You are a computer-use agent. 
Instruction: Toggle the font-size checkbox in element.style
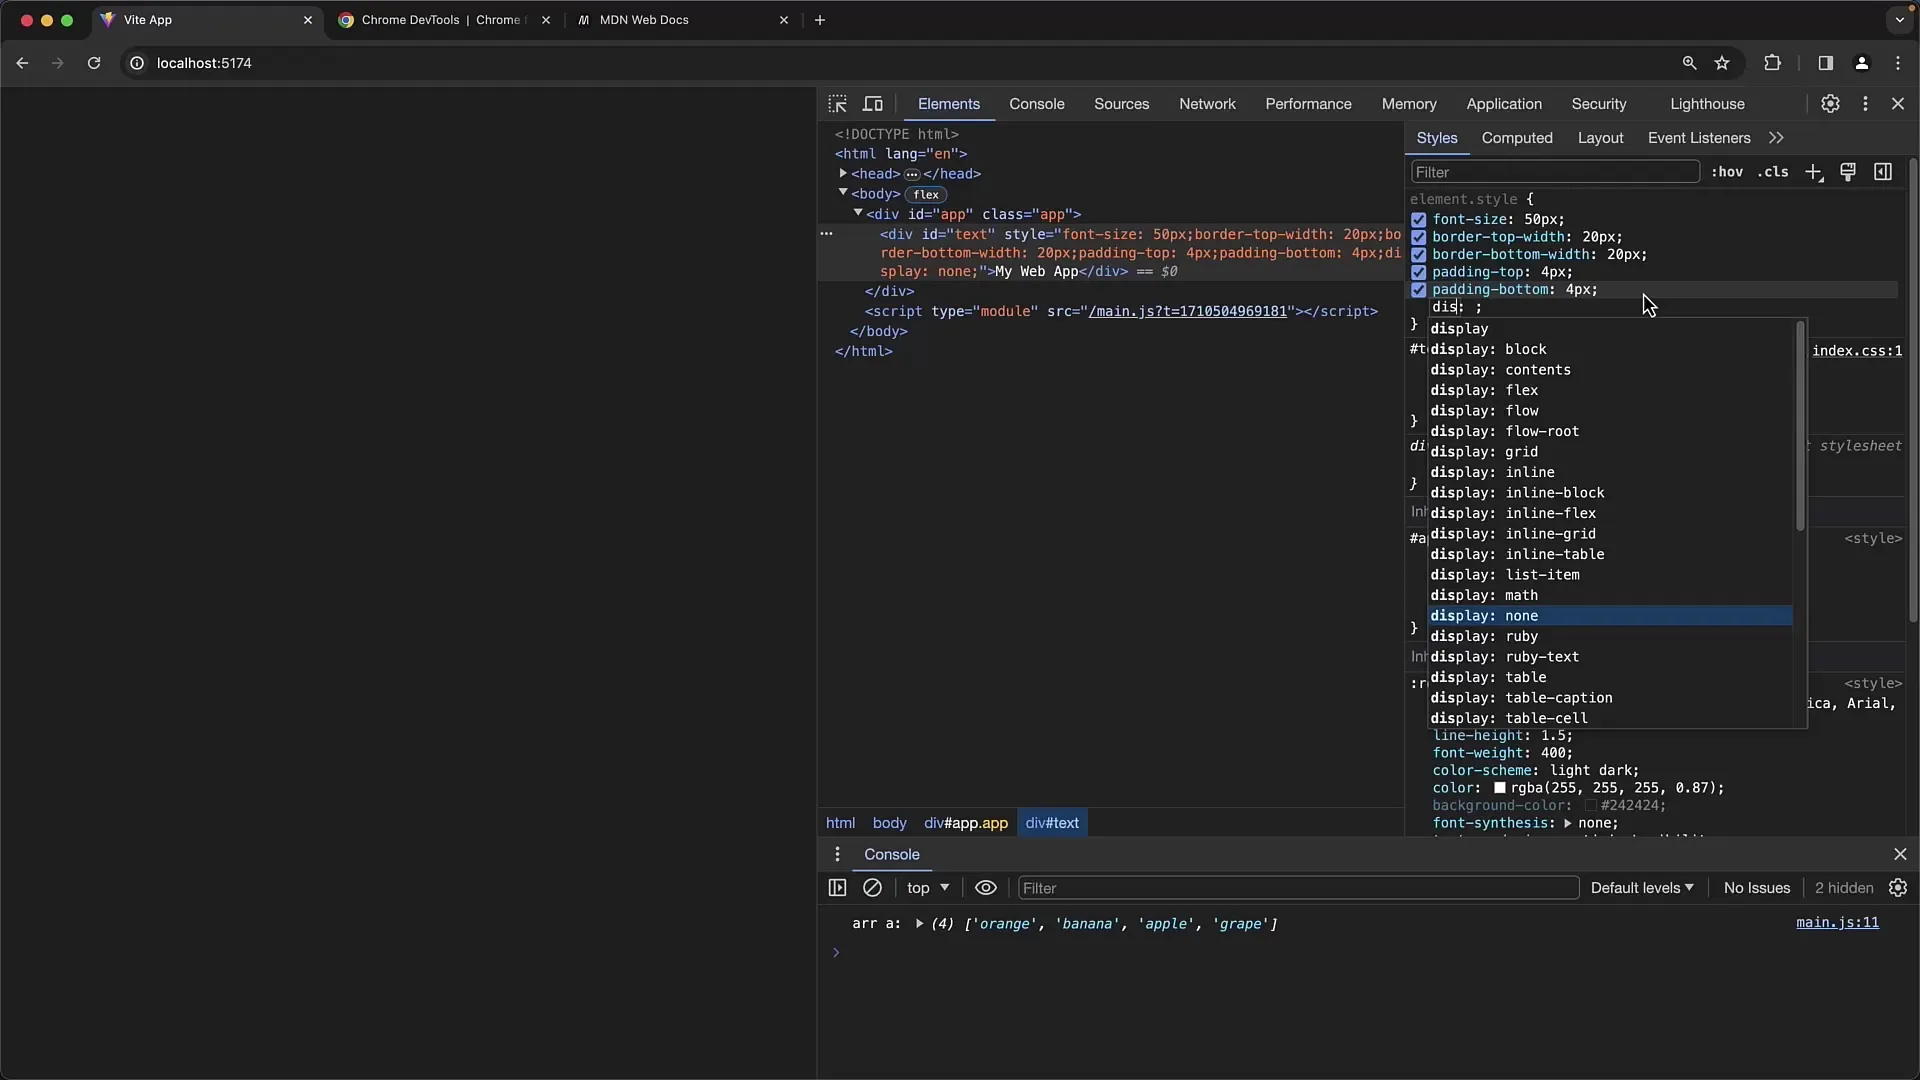(1419, 218)
